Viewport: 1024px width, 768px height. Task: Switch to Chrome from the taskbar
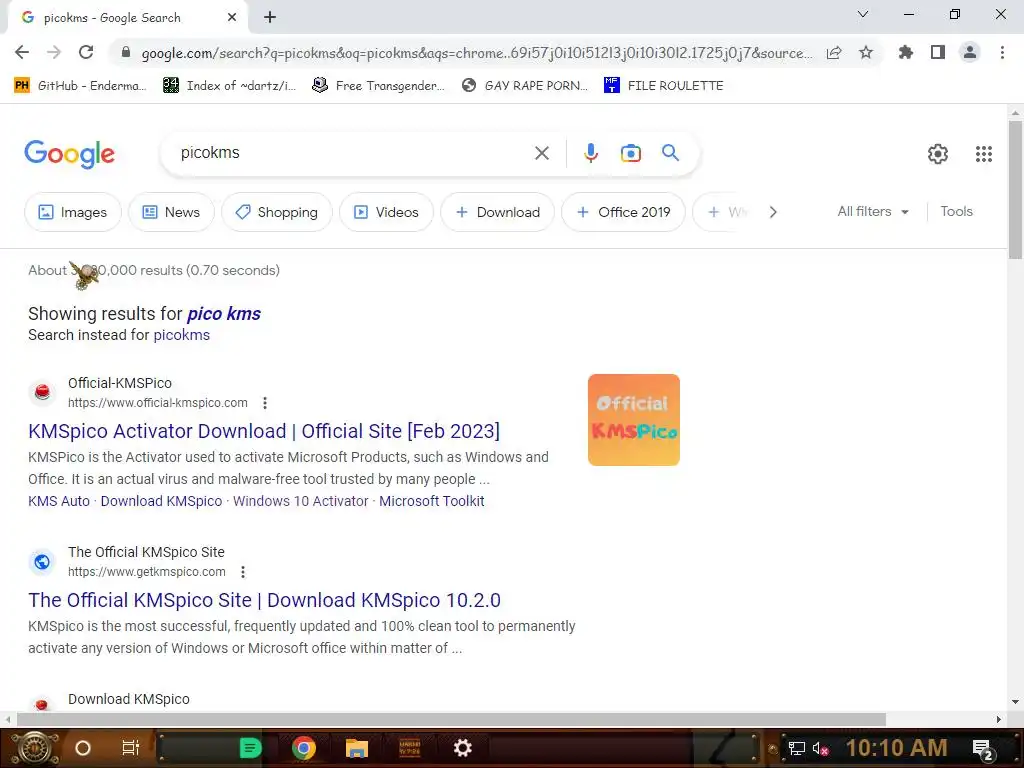[304, 748]
